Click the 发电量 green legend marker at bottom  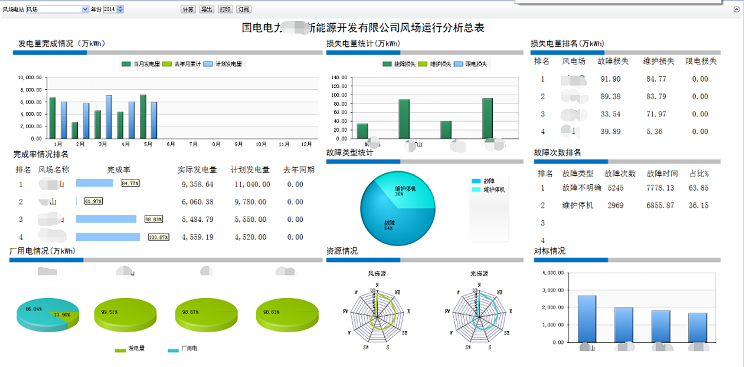121,350
